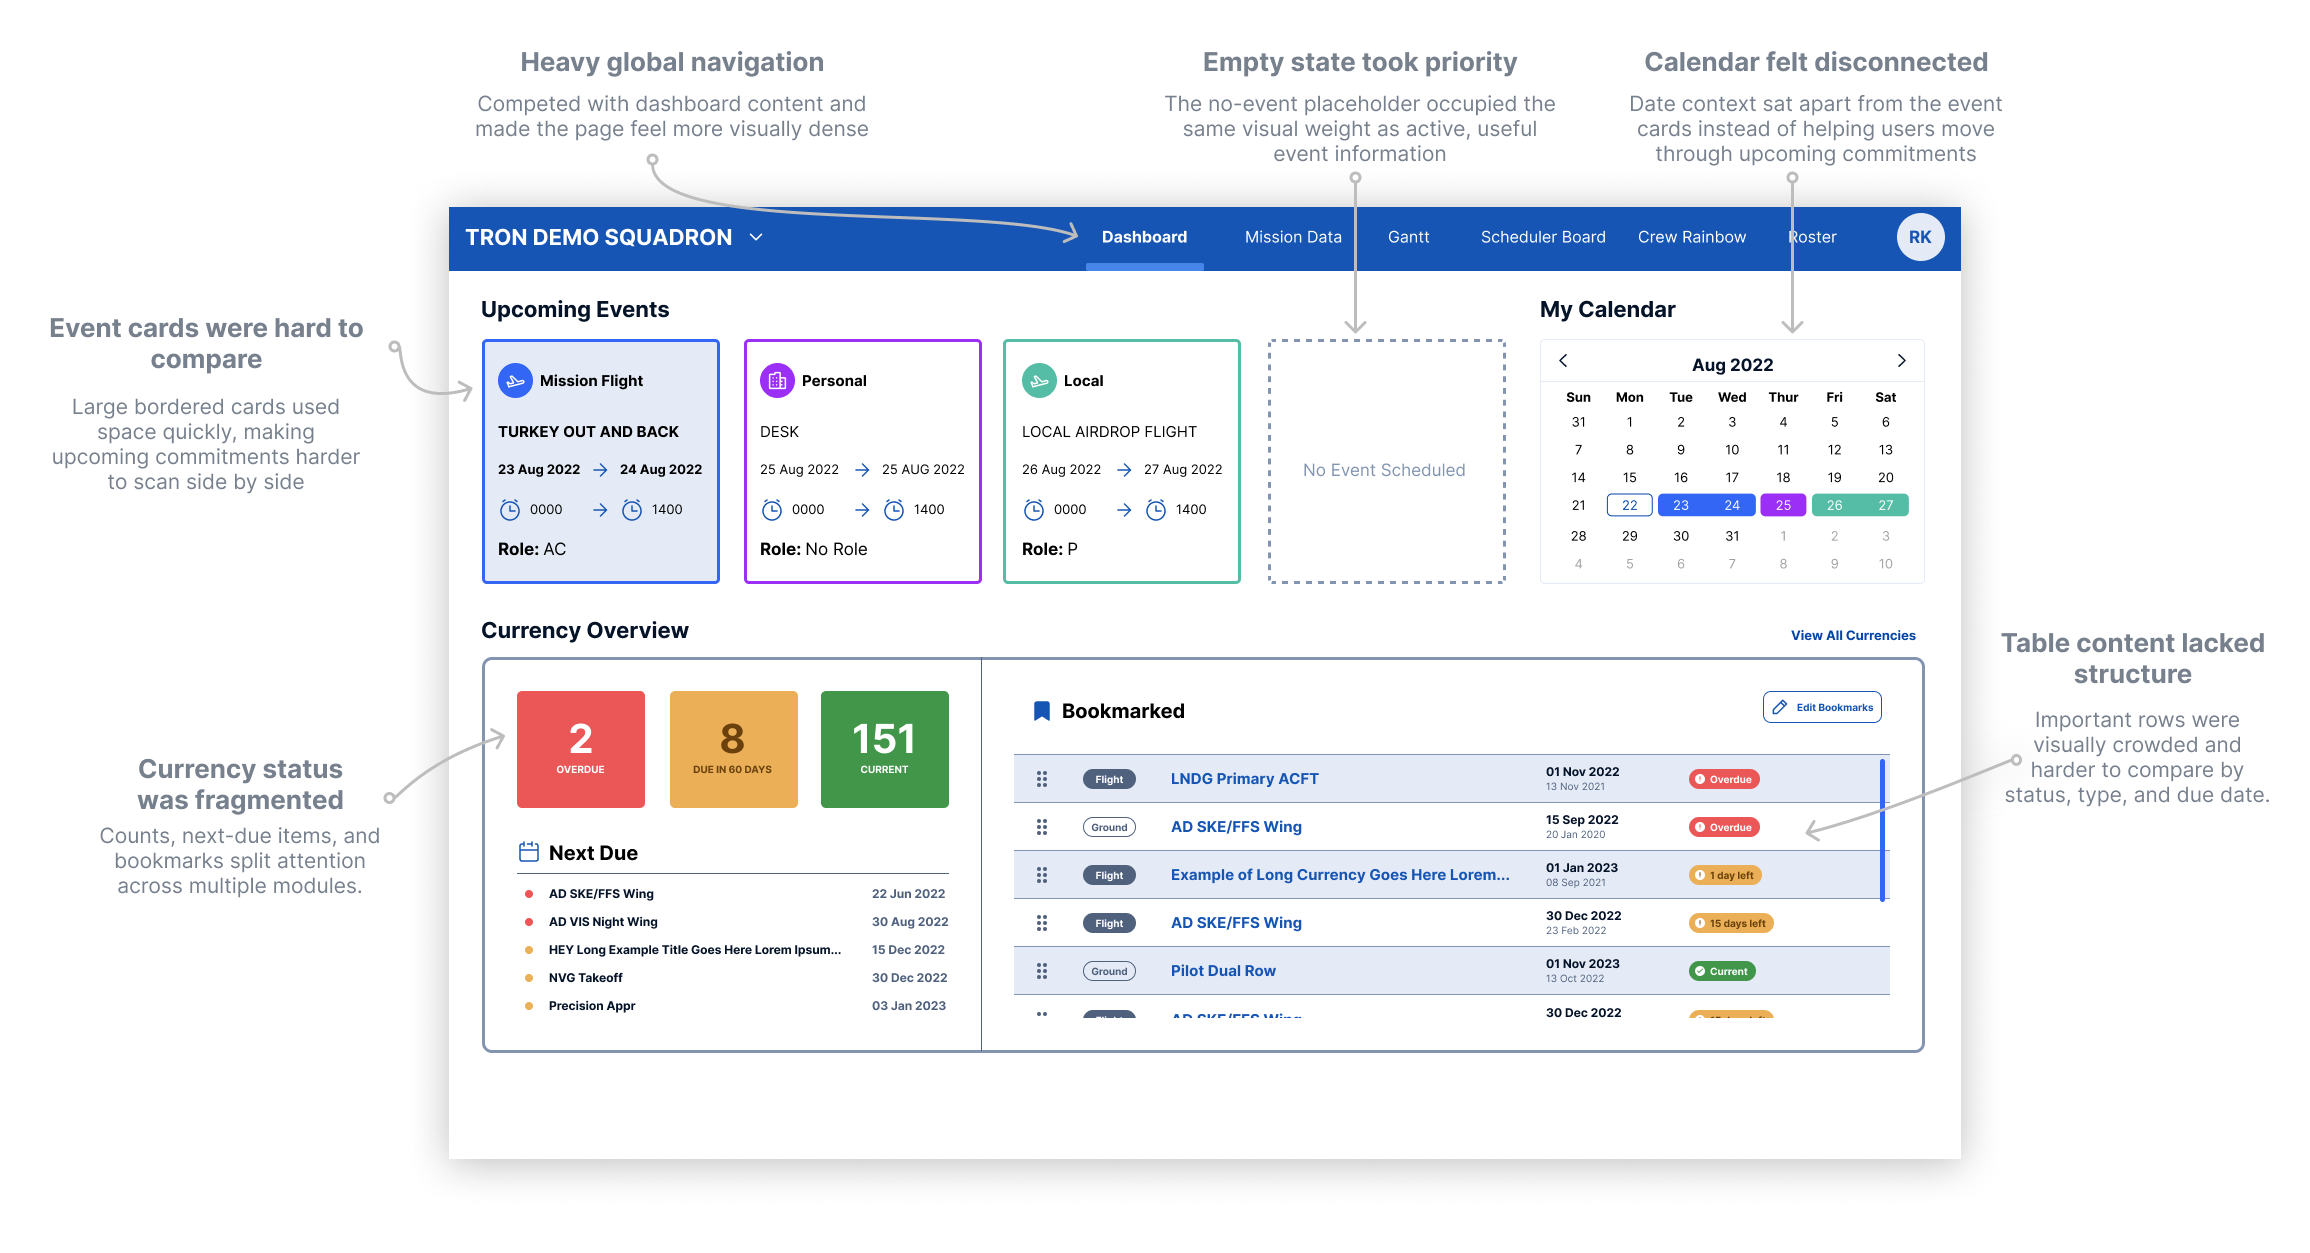Click the Next Due calendar icon

[x=529, y=852]
